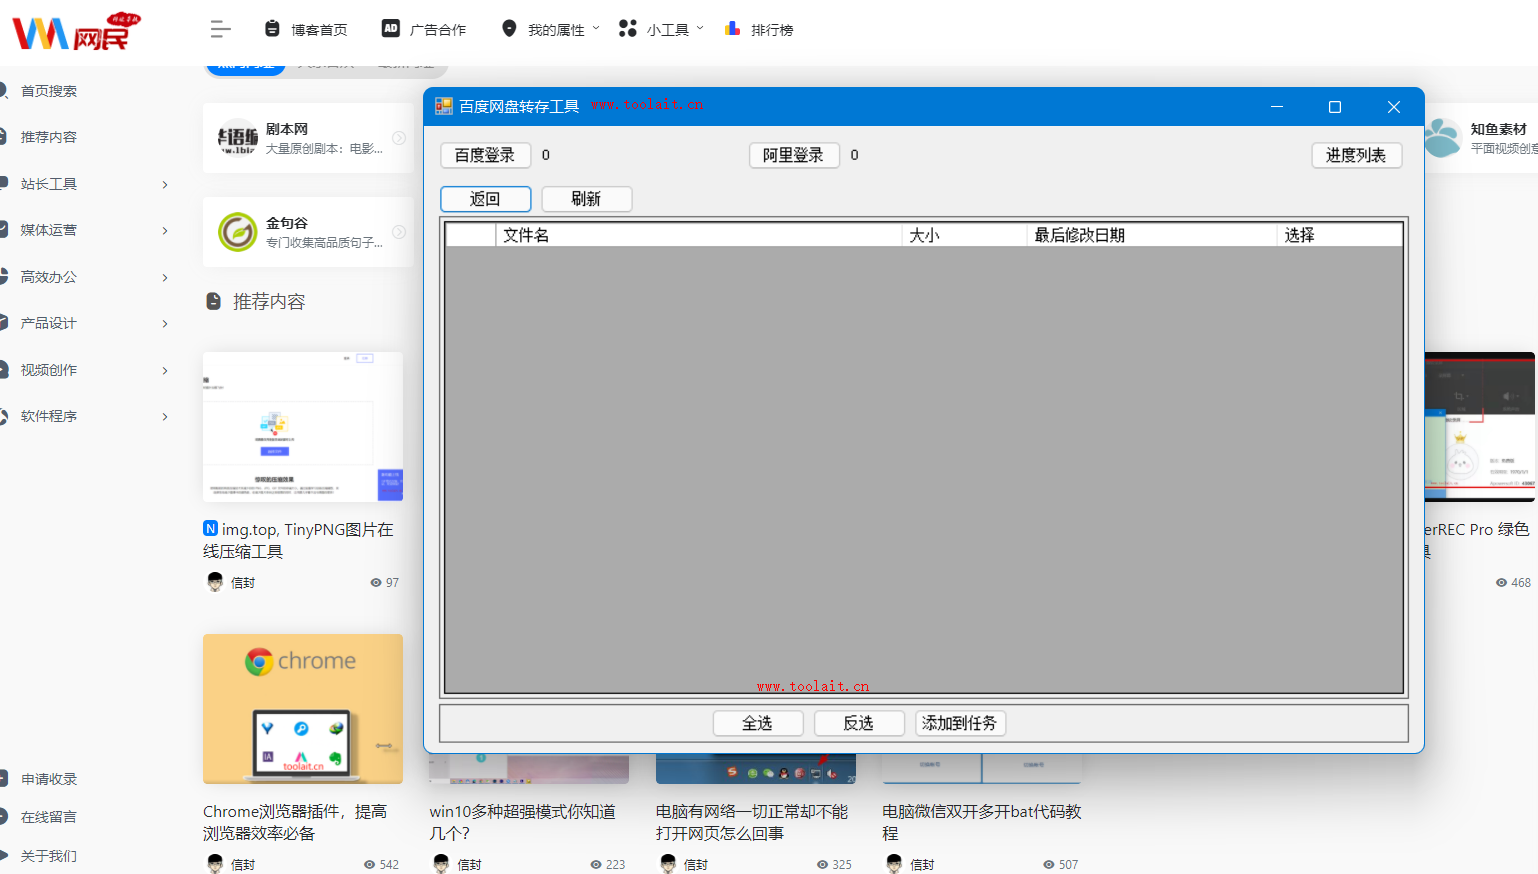Open the 小工具 dropdown arrow
The height and width of the screenshot is (874, 1538).
tap(700, 28)
